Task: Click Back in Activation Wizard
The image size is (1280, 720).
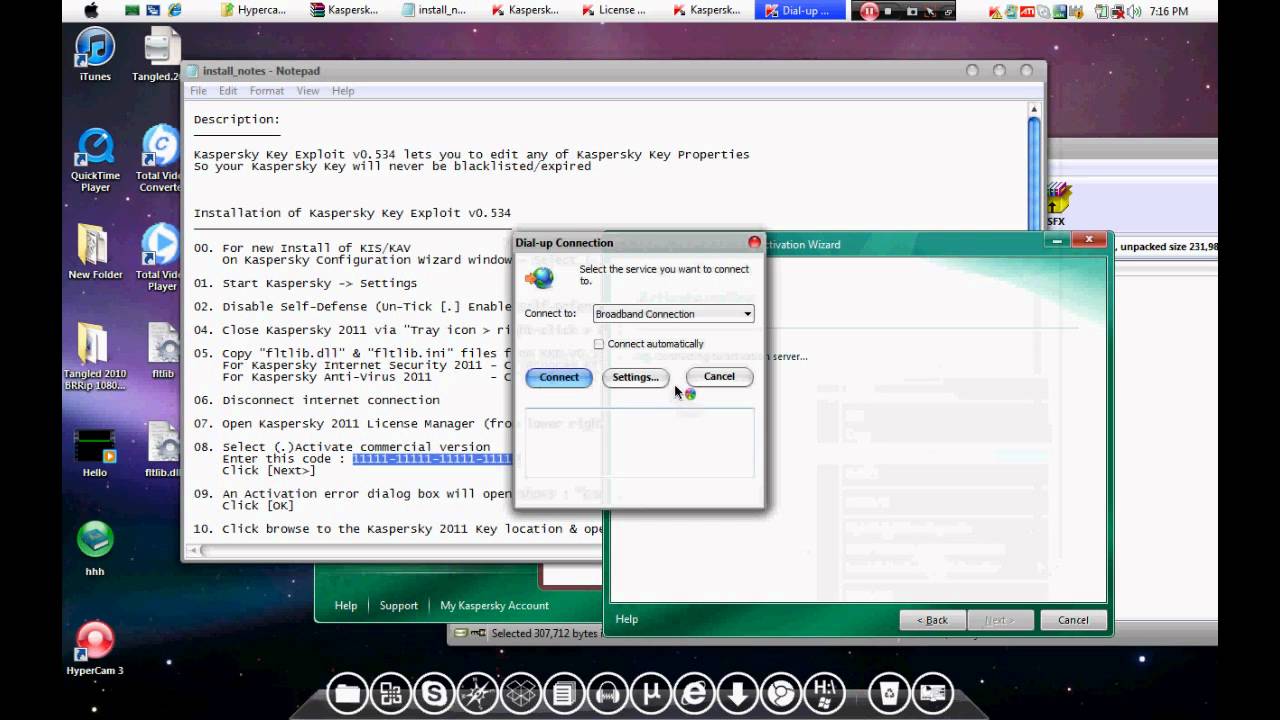Action: [932, 620]
